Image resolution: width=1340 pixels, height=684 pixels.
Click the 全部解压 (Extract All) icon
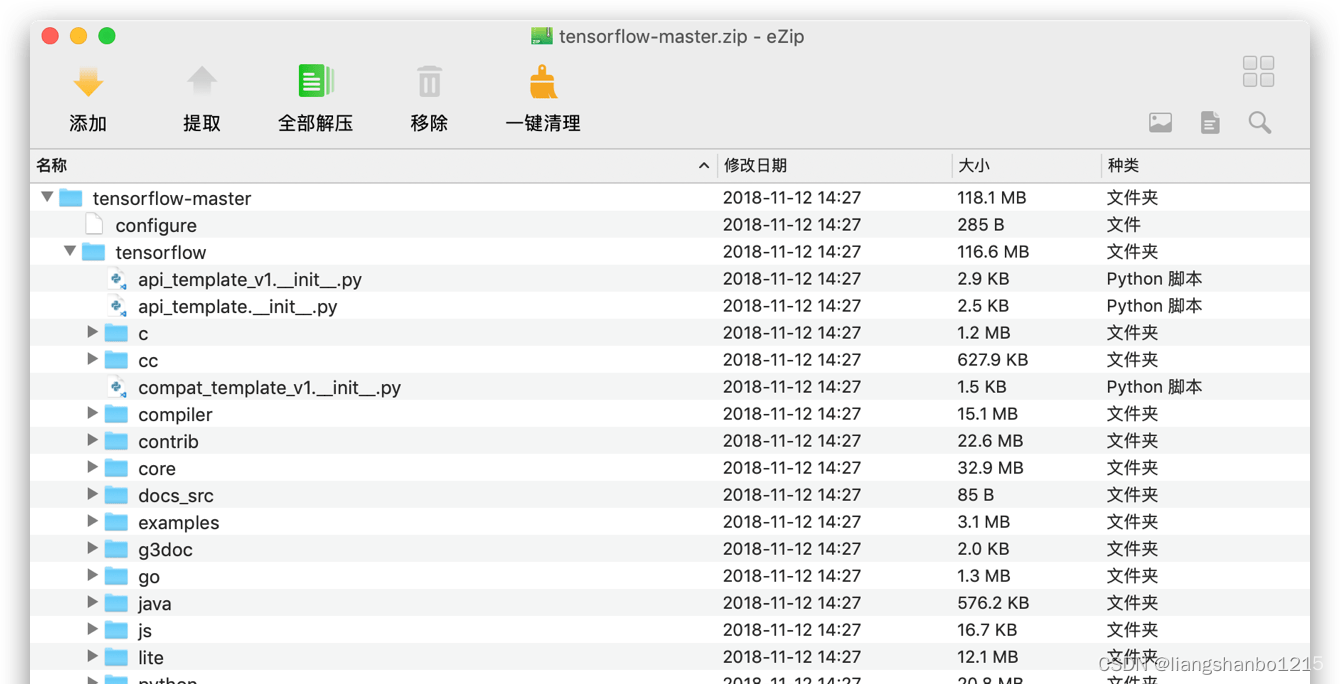click(316, 82)
